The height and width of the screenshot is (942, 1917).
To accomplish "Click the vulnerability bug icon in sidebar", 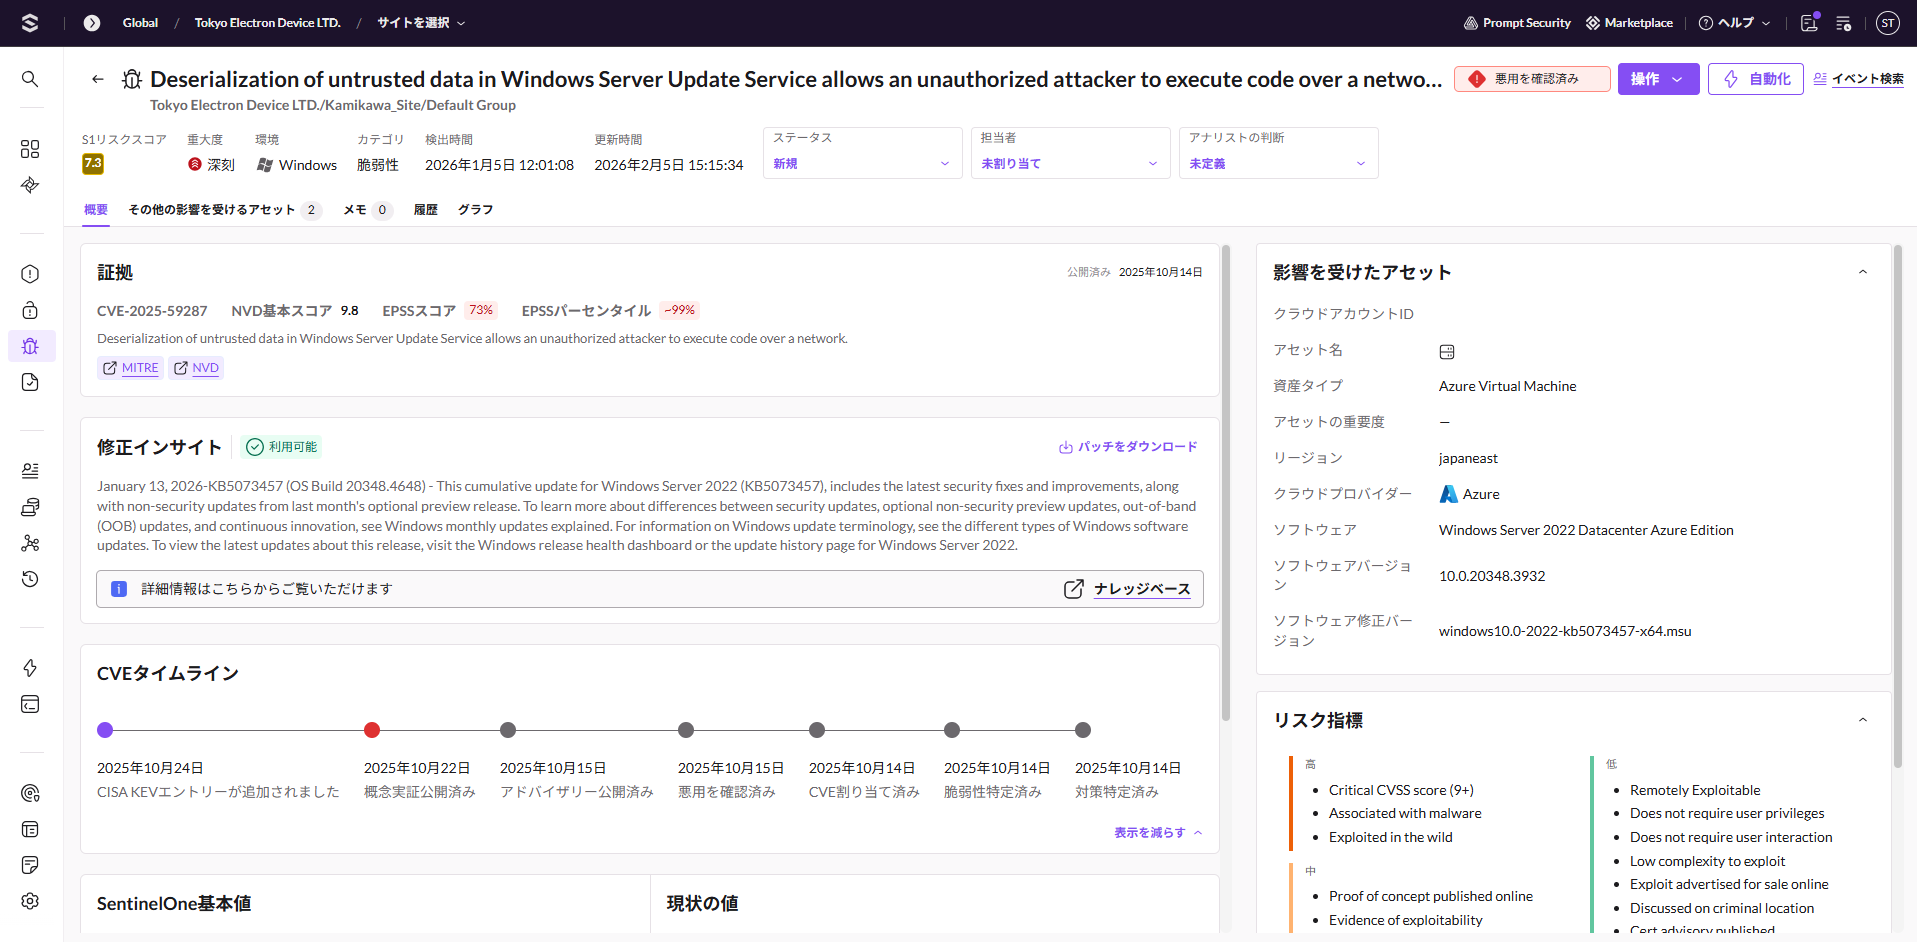I will click(30, 346).
